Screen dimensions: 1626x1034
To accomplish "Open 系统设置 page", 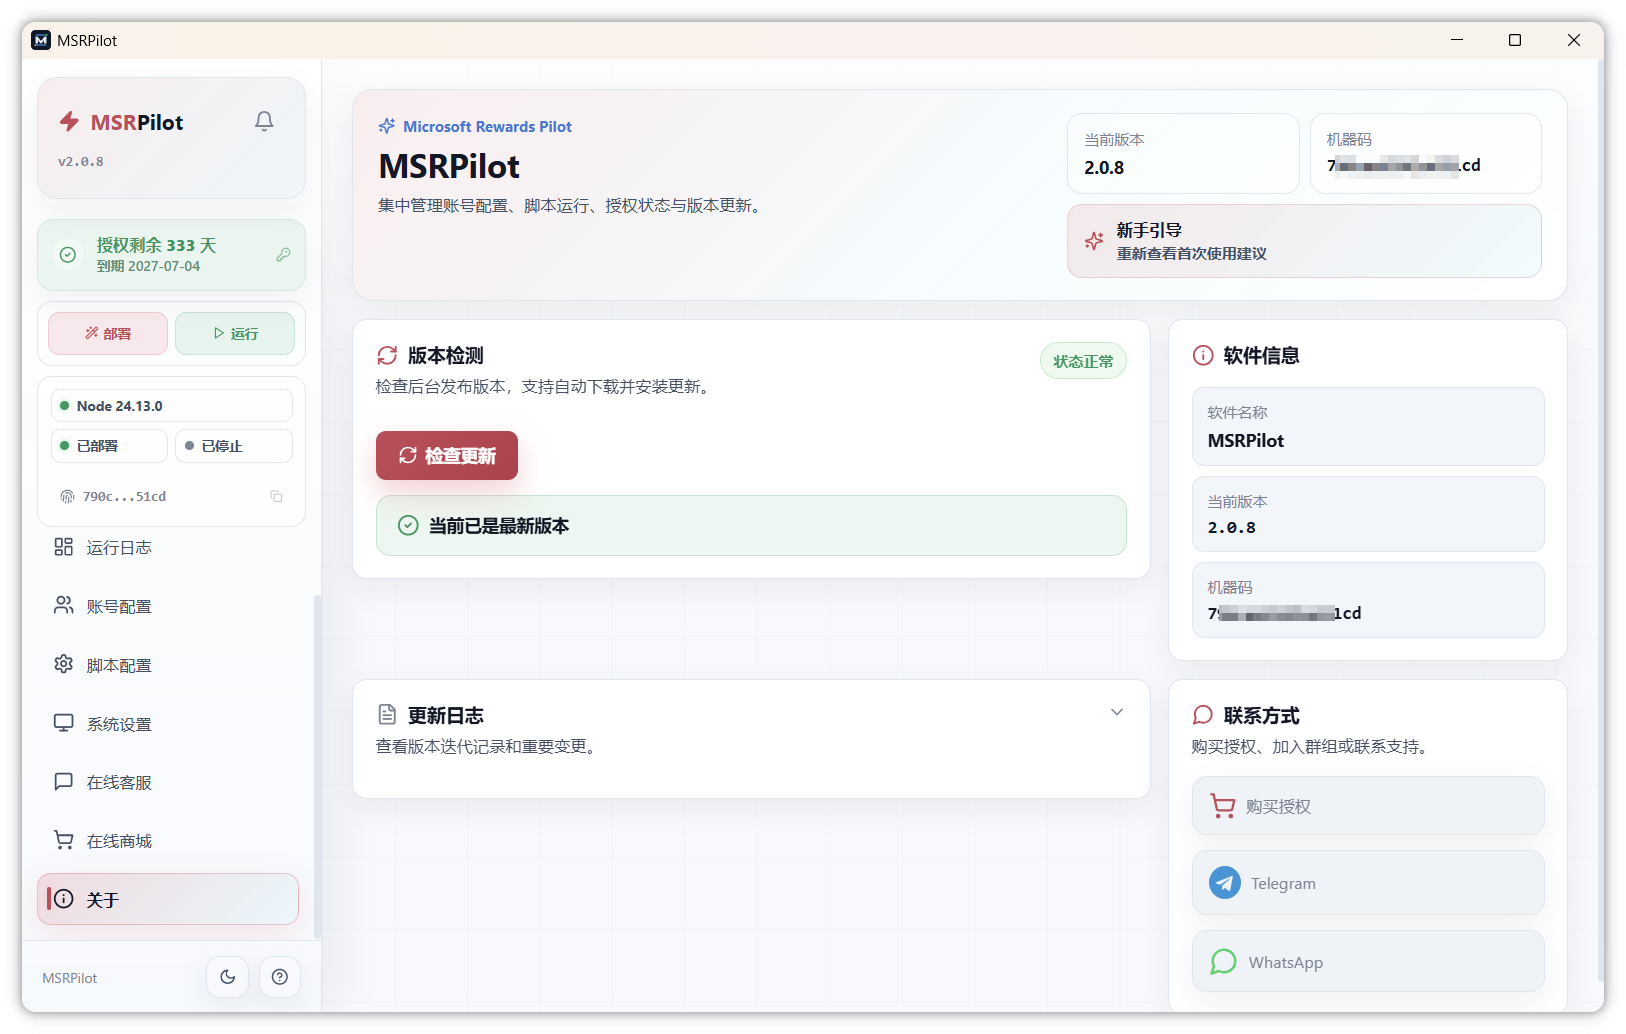I will coord(166,723).
